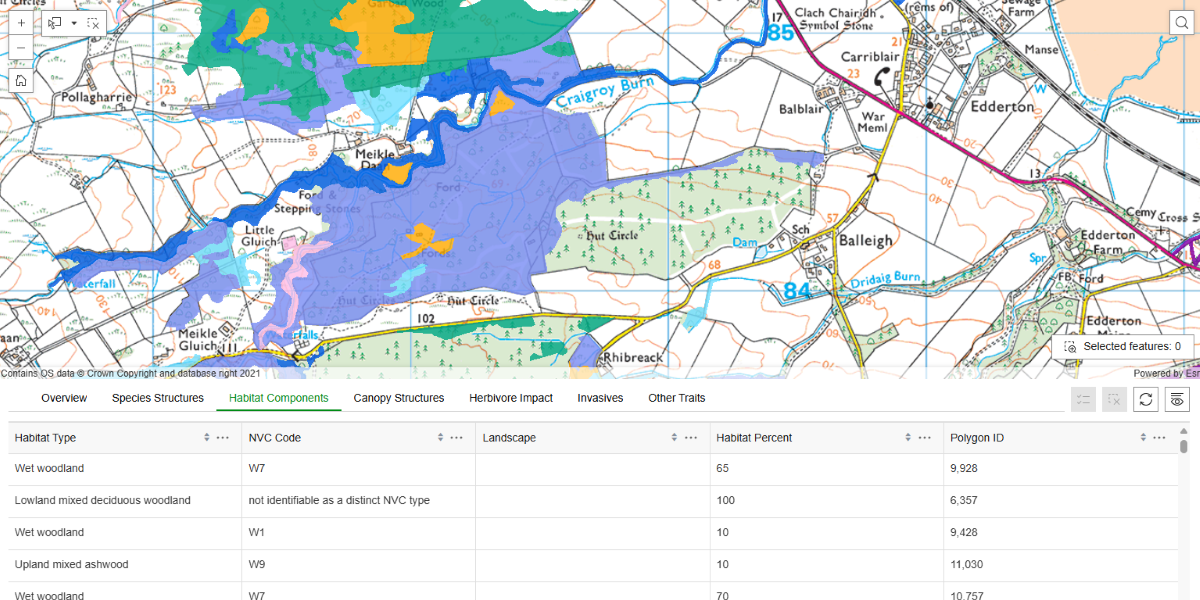Click the table vertical scrollbar thumb
The image size is (1200, 600).
point(1184,447)
